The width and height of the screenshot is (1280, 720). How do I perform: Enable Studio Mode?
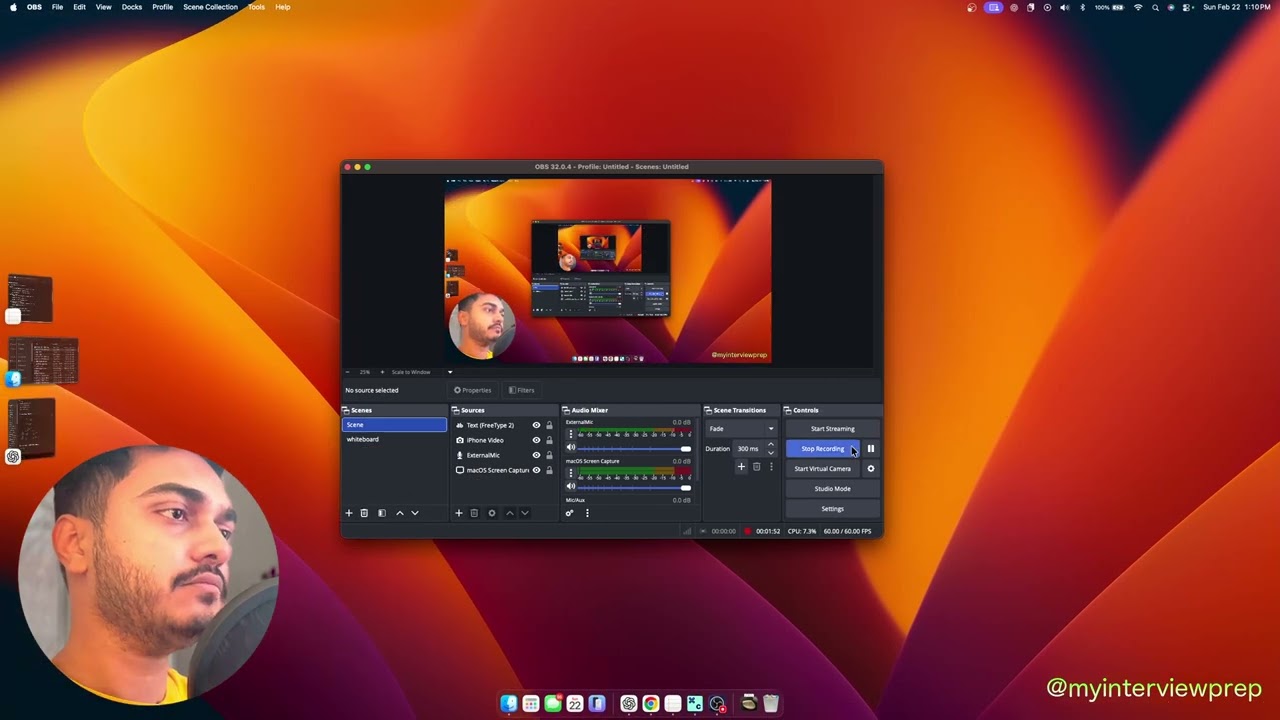(832, 489)
